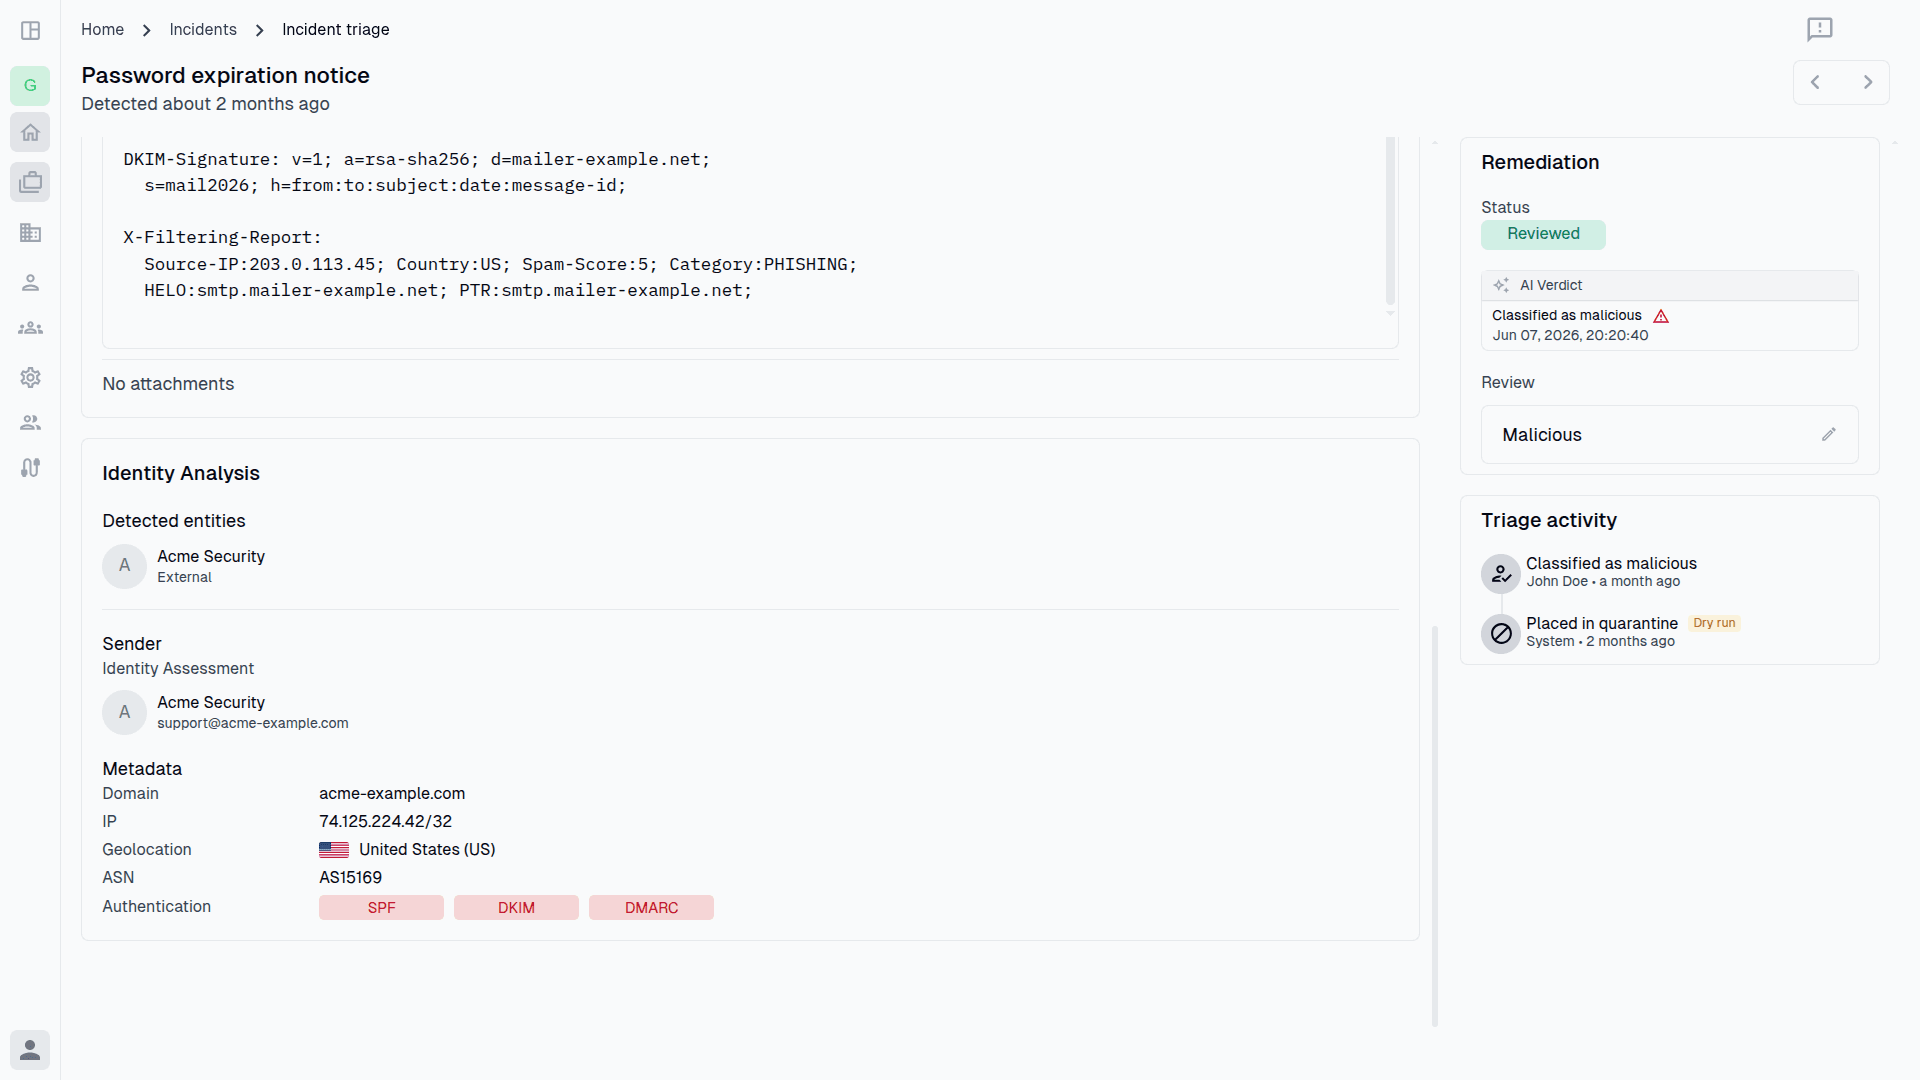
Task: Click the DMARC authentication badge
Action: coord(651,907)
